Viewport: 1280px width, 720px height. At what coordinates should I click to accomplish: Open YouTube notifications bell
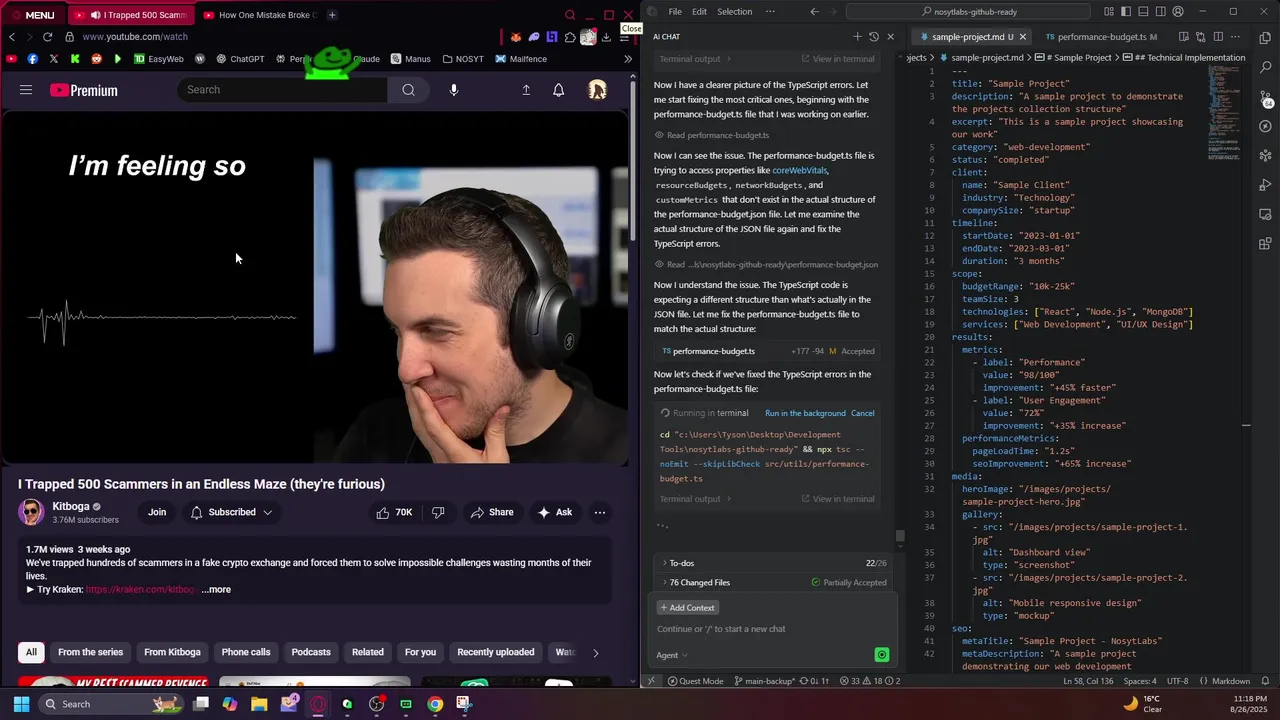(558, 90)
